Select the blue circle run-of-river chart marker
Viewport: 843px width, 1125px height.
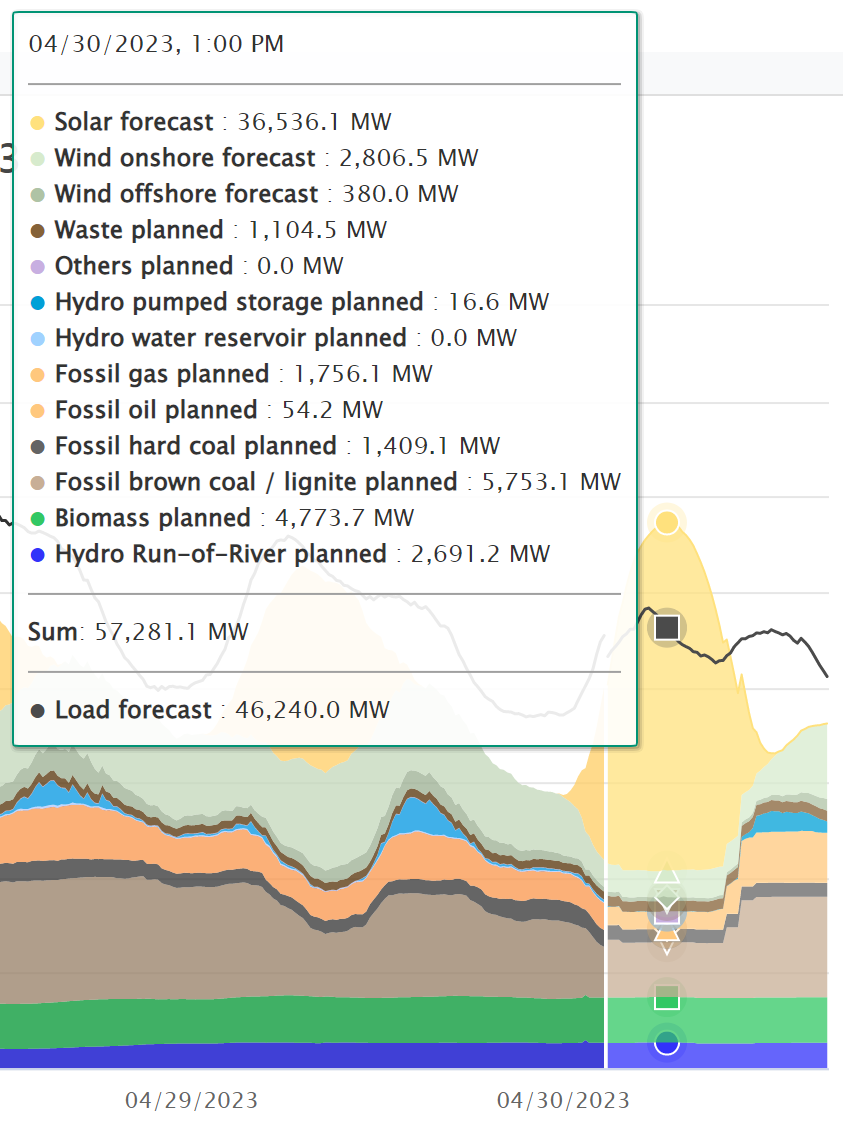(x=666, y=1043)
